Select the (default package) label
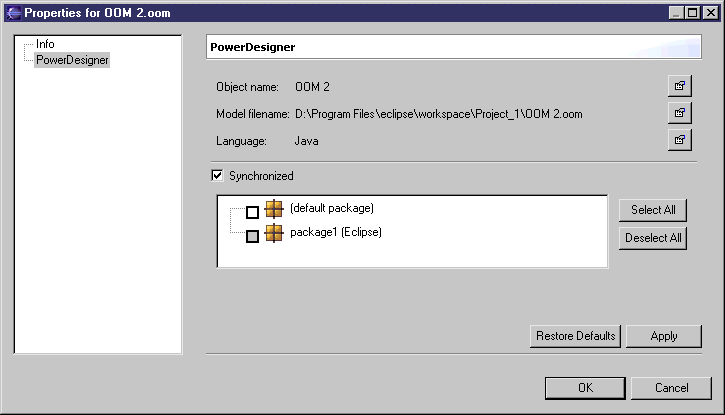The image size is (725, 415). (331, 209)
